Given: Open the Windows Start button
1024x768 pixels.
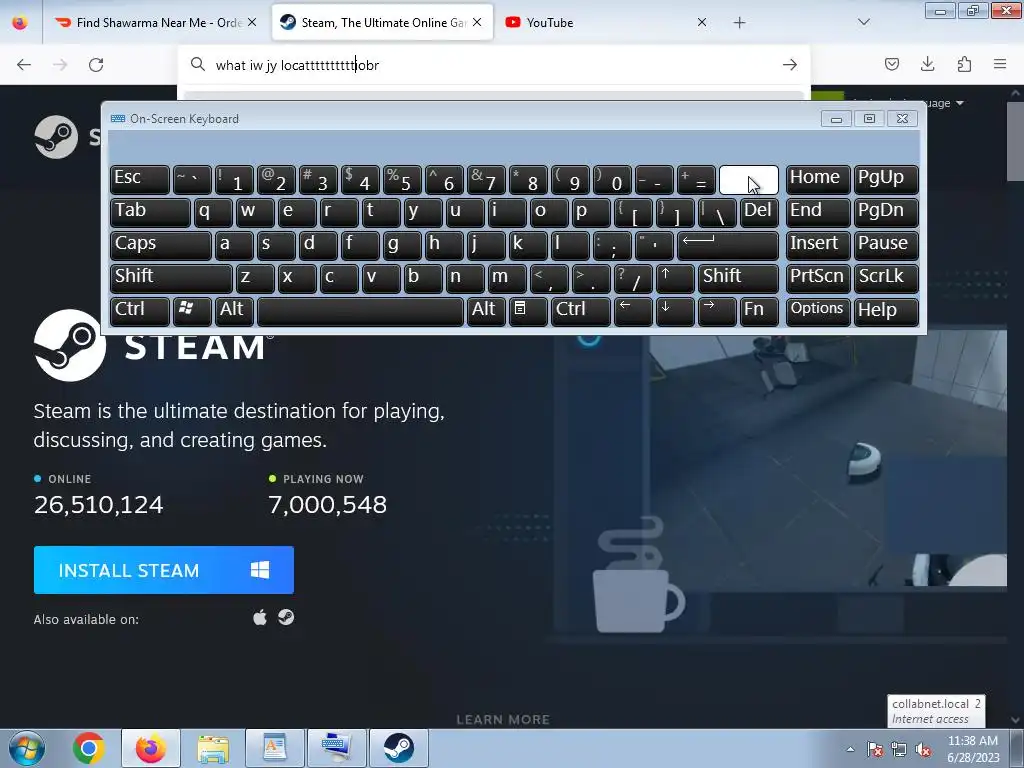Looking at the screenshot, I should click(x=26, y=748).
